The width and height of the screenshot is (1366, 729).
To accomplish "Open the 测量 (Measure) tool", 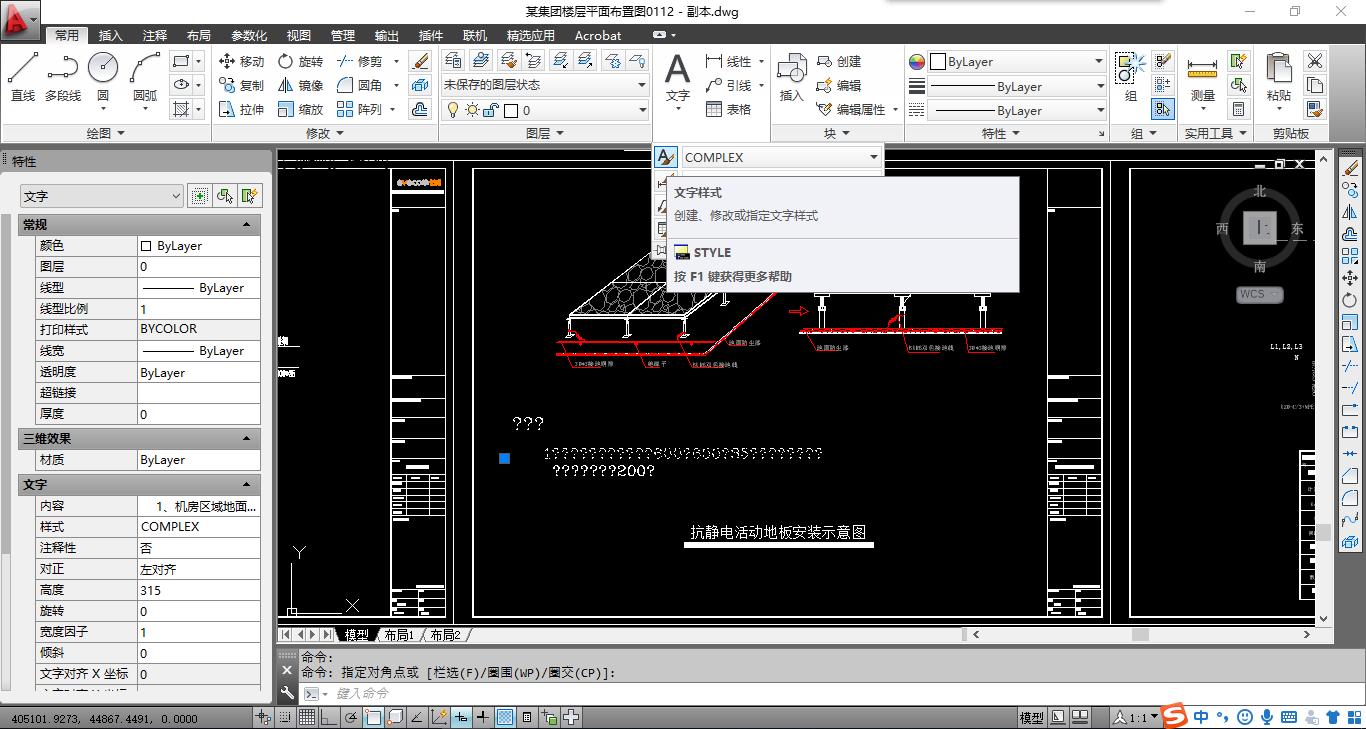I will point(1202,78).
